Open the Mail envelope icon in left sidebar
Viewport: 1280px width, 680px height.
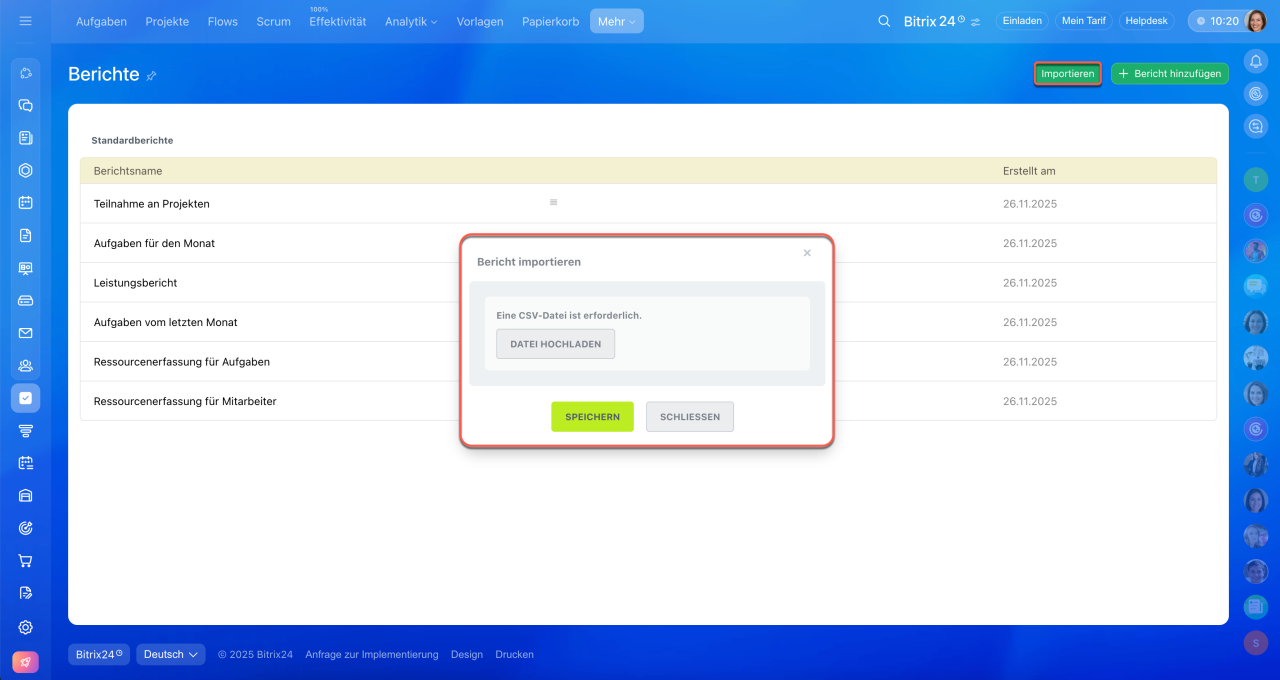pyautogui.click(x=26, y=333)
